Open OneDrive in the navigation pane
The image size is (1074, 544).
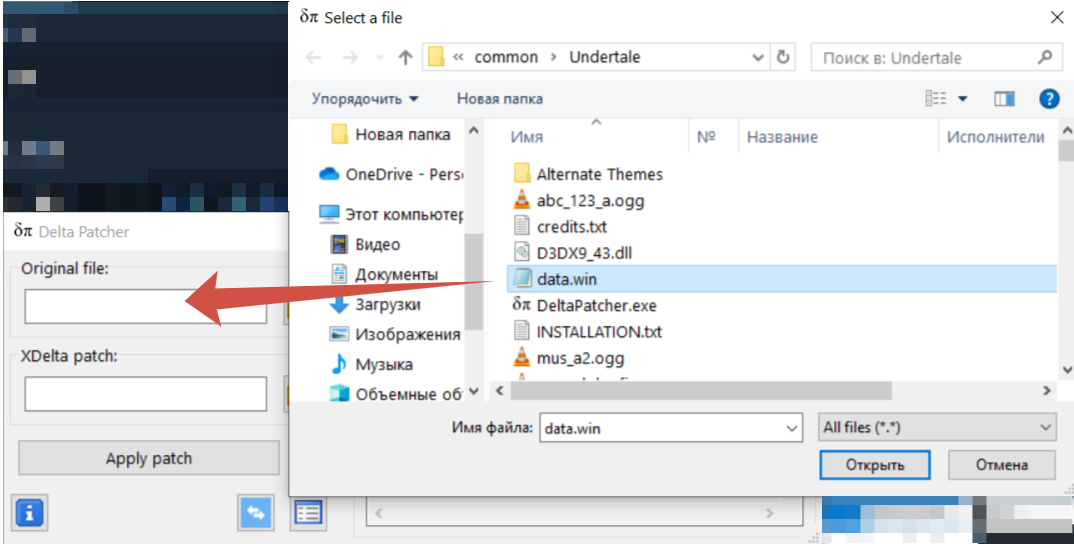[x=404, y=174]
